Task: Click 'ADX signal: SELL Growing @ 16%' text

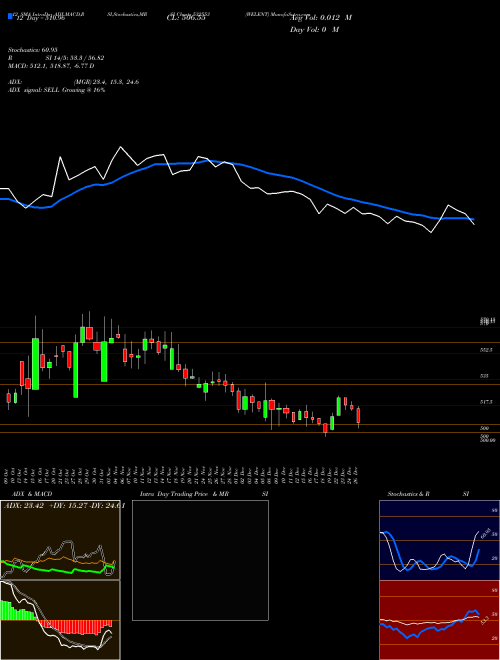Action: pyautogui.click(x=56, y=90)
